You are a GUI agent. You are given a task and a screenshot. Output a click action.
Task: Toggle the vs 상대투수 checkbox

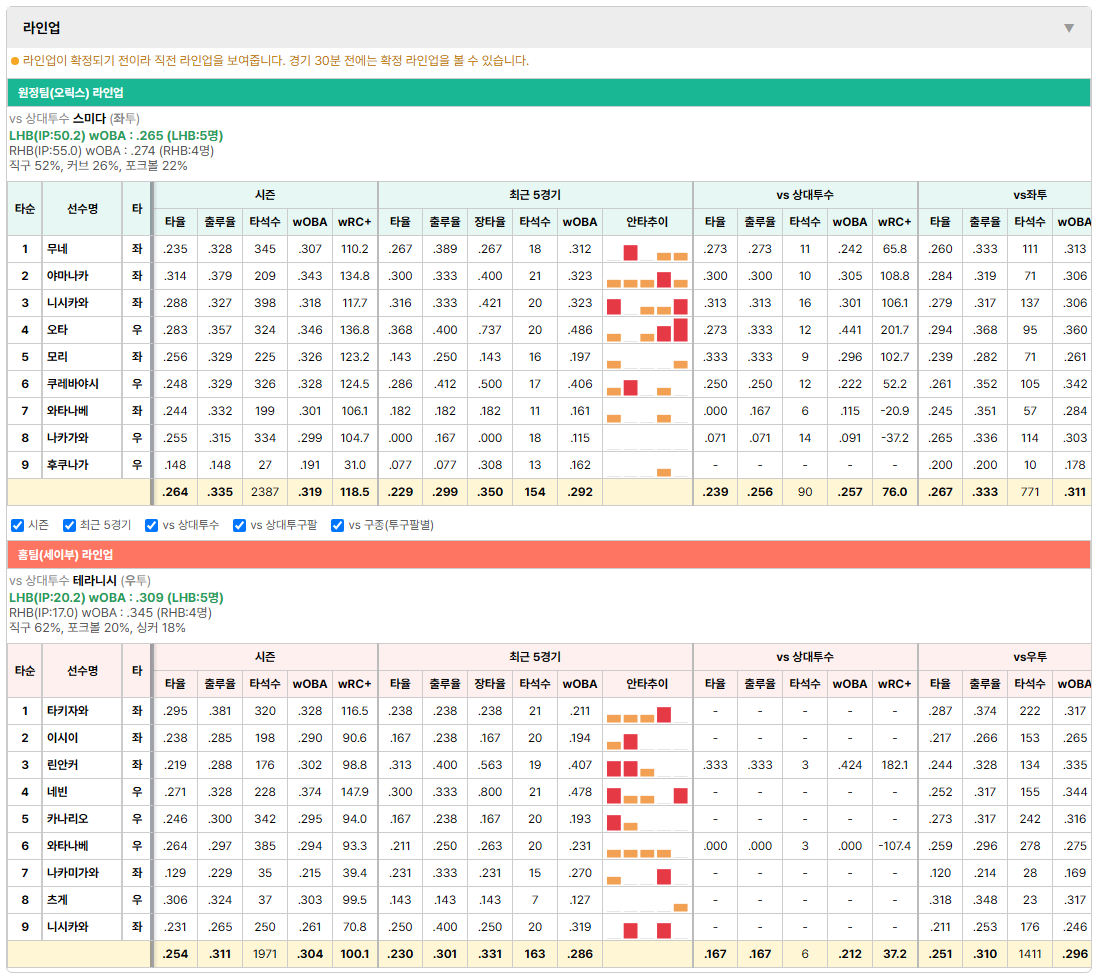[x=151, y=525]
